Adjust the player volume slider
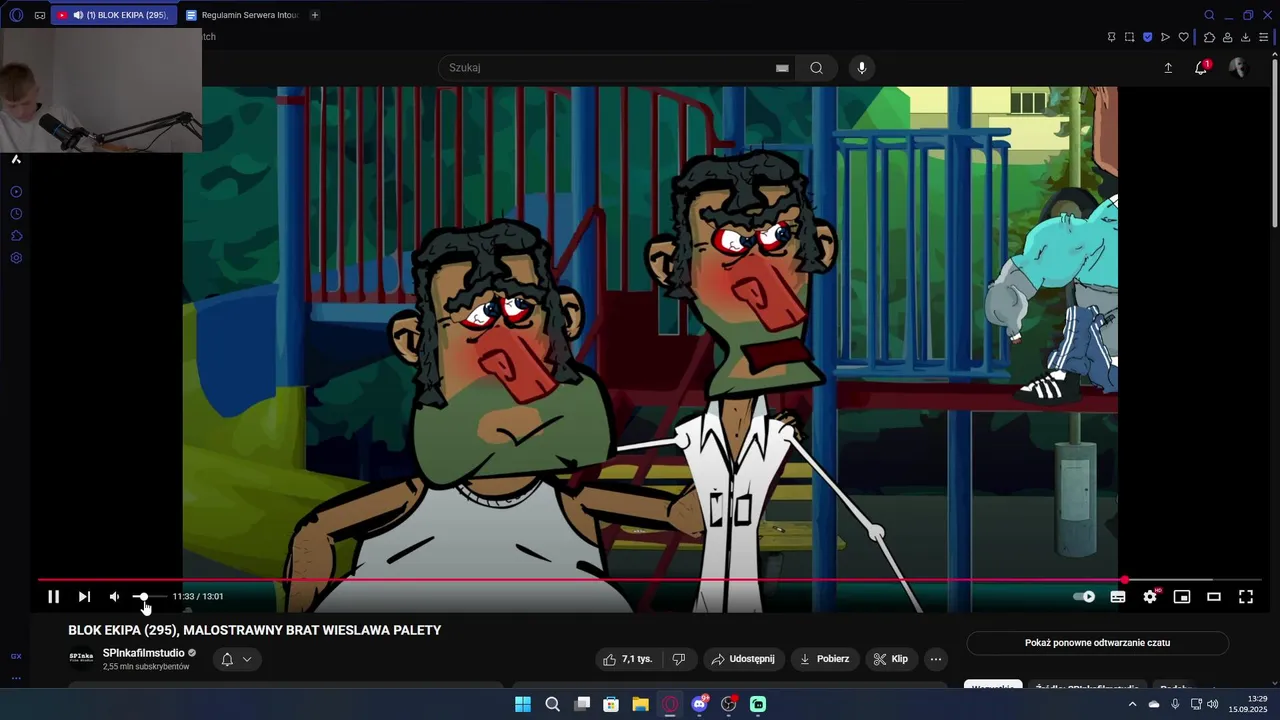Viewport: 1280px width, 720px height. 149,597
